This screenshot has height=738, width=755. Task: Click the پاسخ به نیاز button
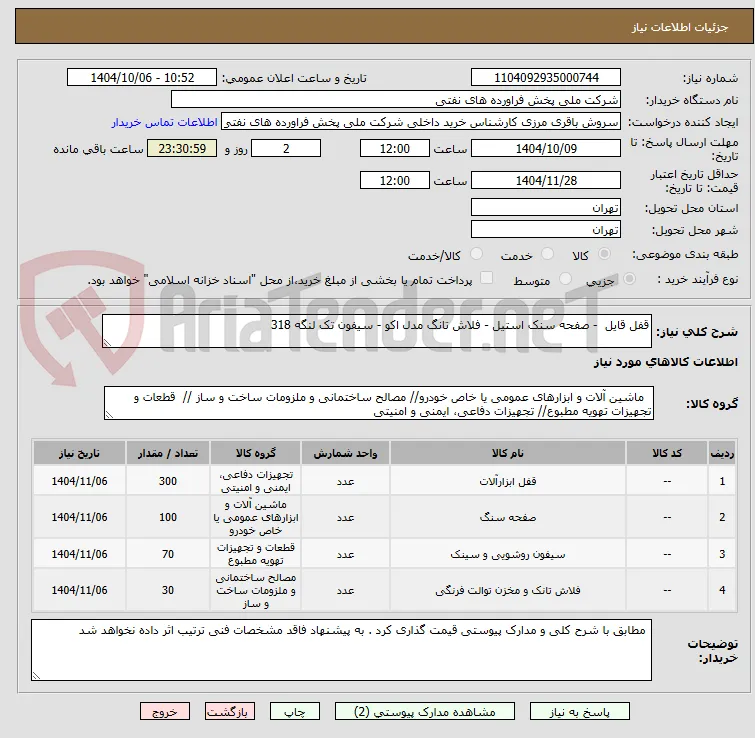580,711
